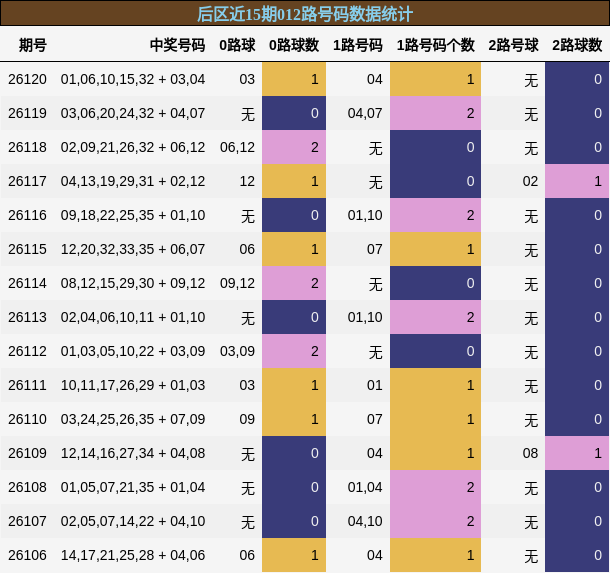Click pink 2路球数 cell in row 26109
The image size is (610, 573).
(577, 453)
